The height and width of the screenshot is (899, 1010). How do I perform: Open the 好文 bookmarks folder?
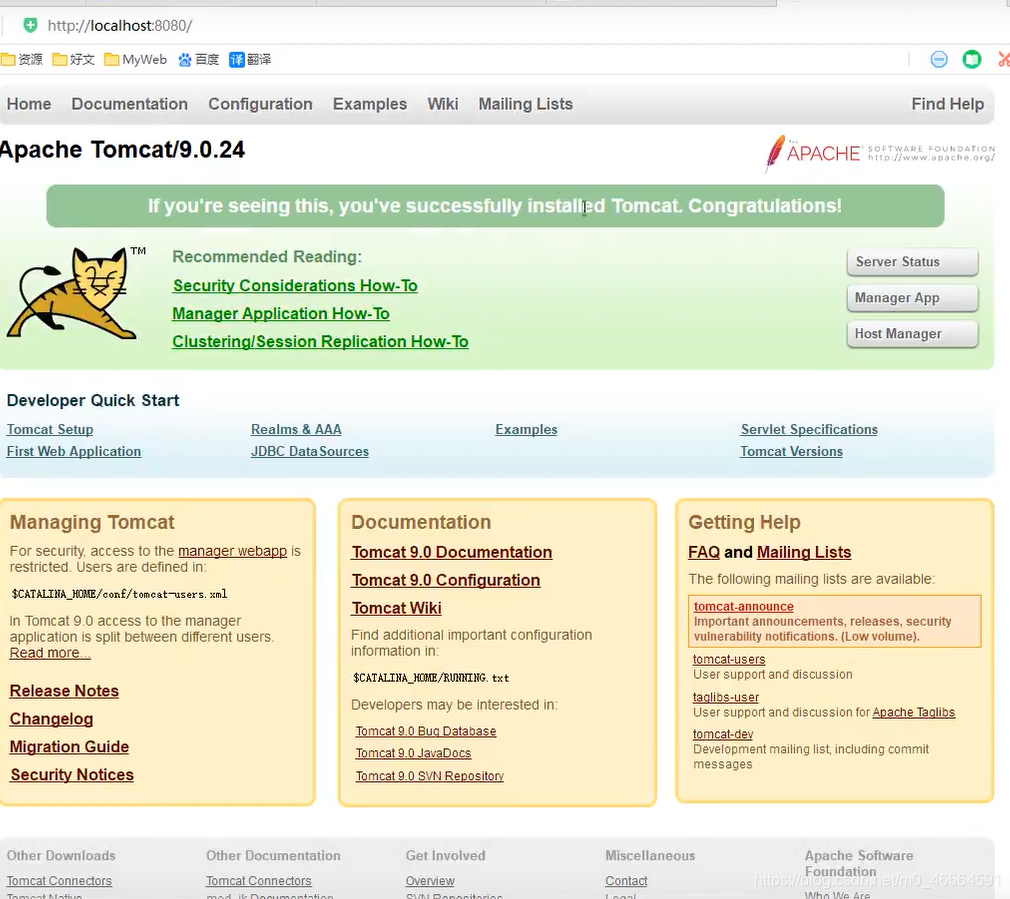(x=73, y=60)
